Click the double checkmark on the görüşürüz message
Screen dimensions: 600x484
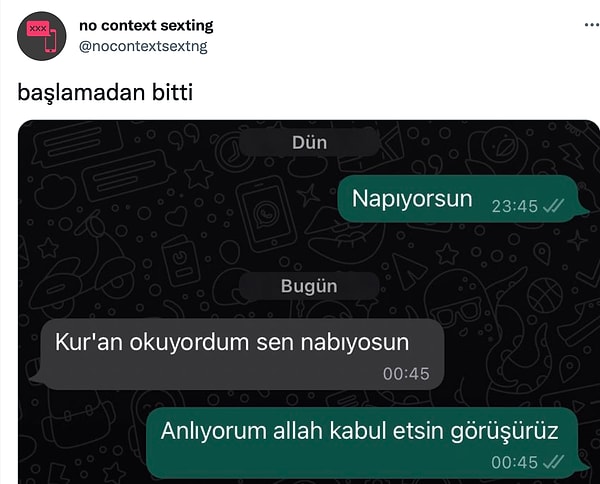coord(553,462)
